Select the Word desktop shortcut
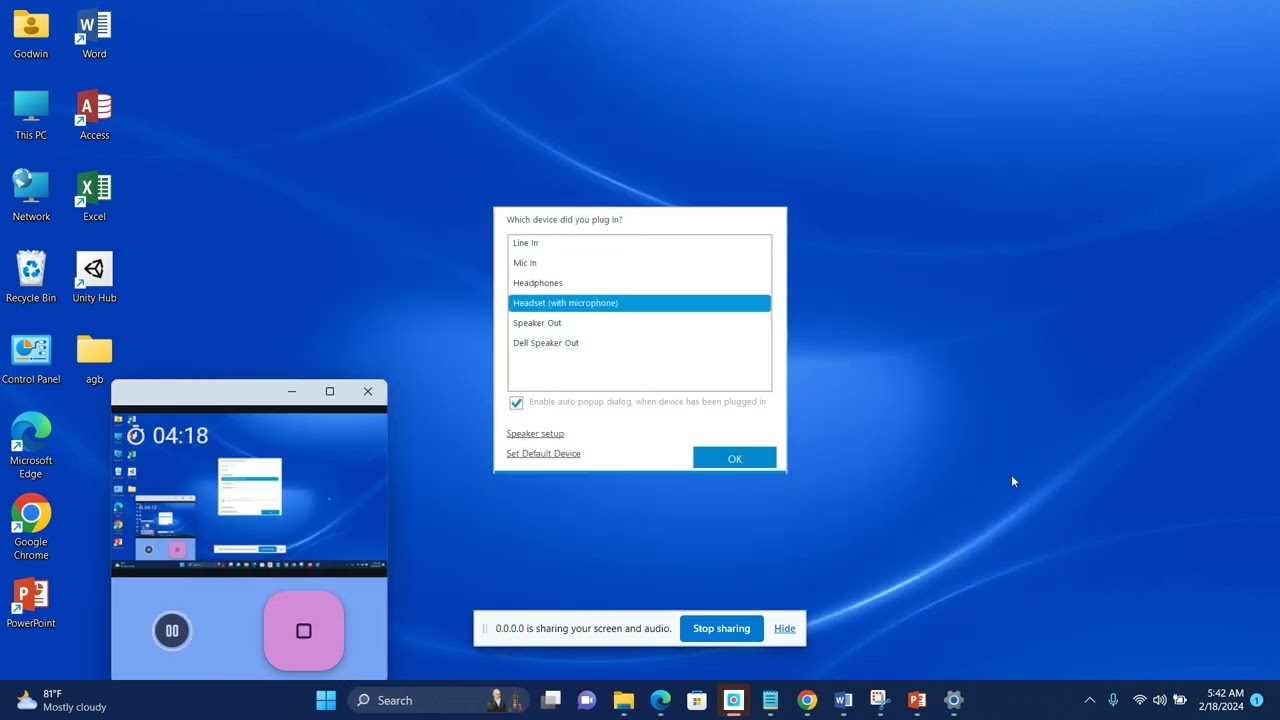1280x720 pixels. tap(94, 34)
